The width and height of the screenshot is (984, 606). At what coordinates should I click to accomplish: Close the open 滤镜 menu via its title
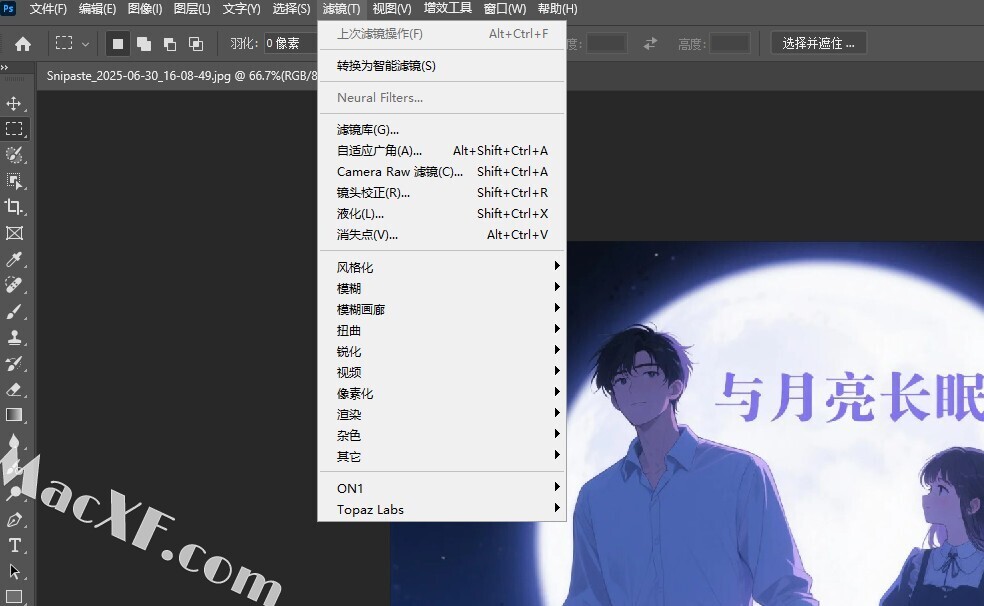click(341, 9)
